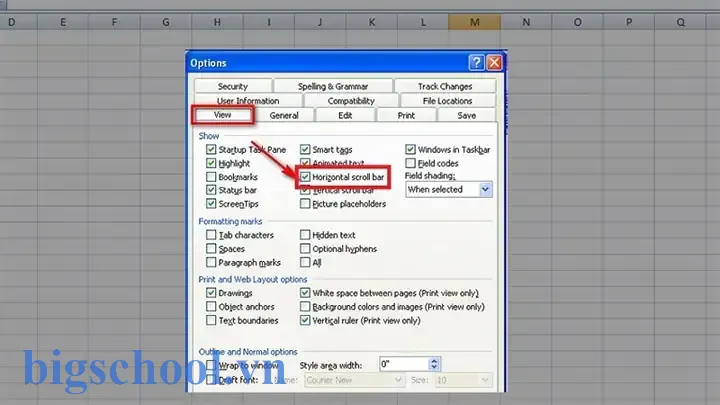Select the View tab
This screenshot has height=405, width=720.
pyautogui.click(x=223, y=115)
